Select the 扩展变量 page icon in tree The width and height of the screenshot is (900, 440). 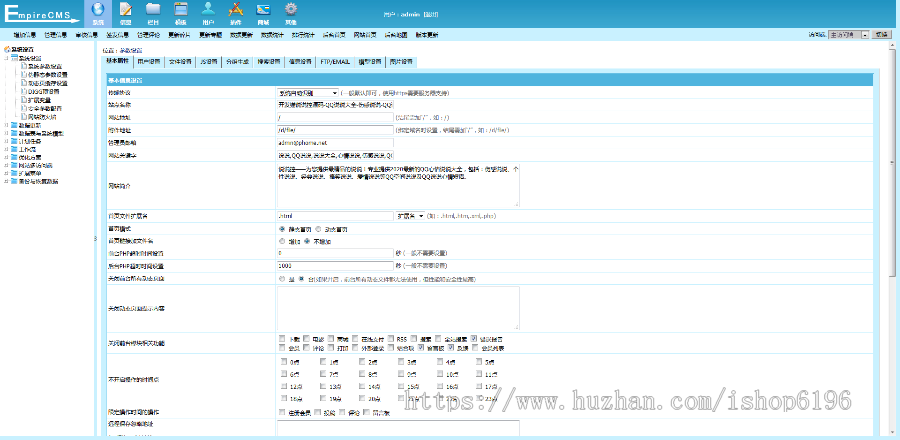point(24,100)
